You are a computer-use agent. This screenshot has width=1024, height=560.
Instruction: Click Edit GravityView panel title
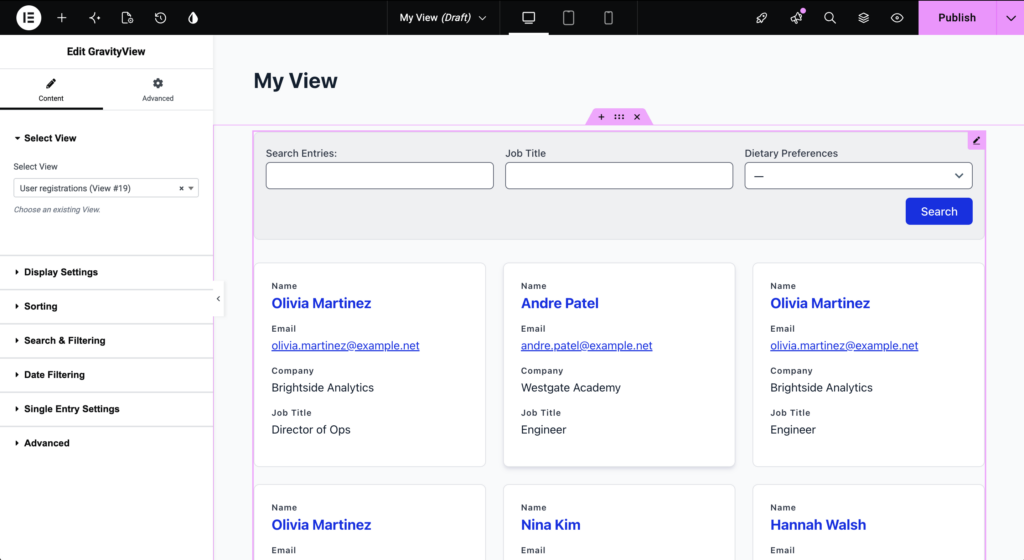tap(106, 52)
